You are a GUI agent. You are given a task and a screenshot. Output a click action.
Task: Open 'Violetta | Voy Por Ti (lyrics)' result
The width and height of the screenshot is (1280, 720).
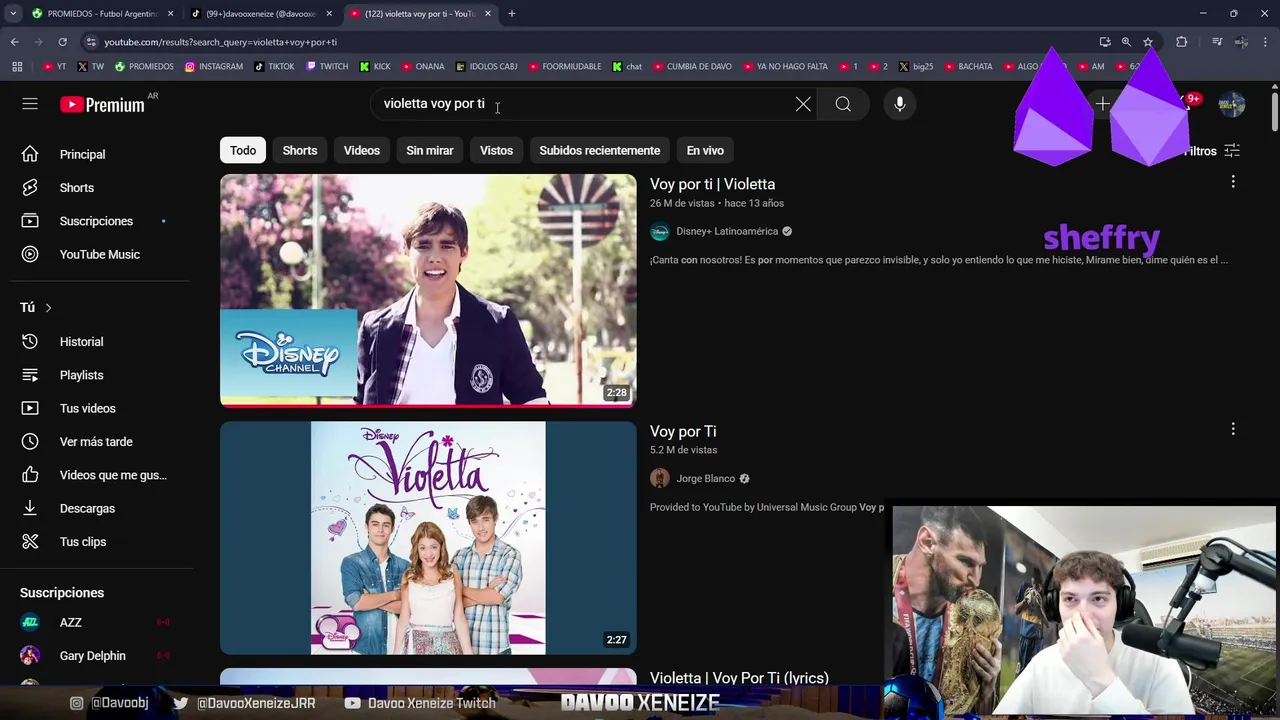pos(739,678)
